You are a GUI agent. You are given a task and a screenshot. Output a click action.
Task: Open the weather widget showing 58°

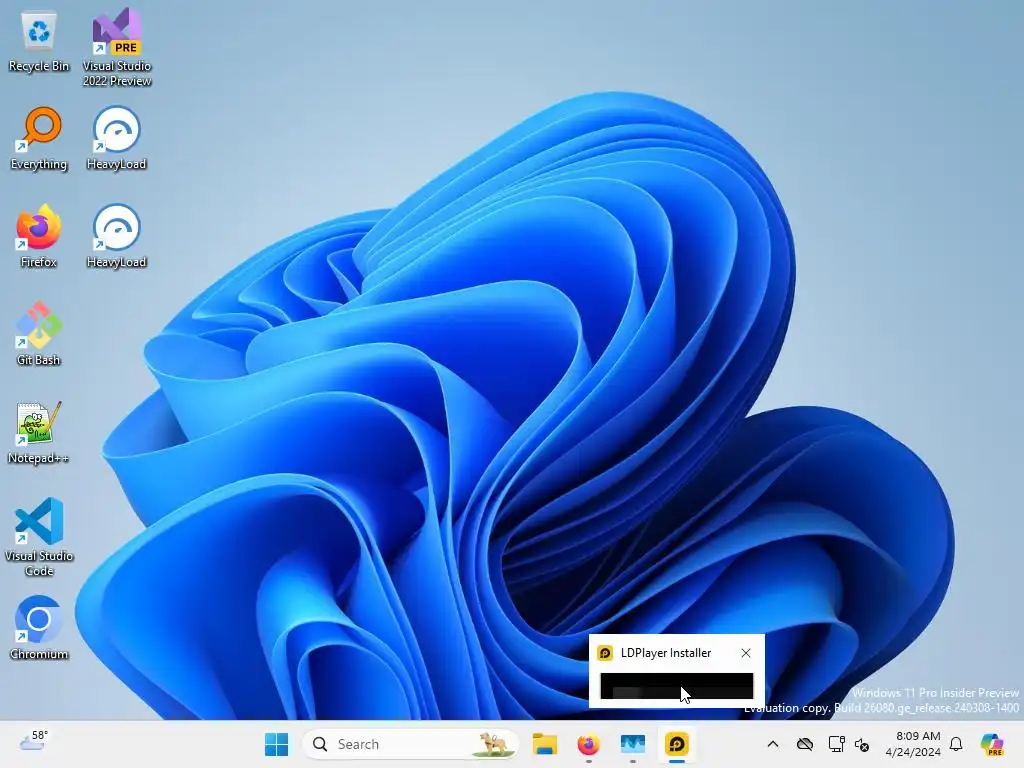click(x=33, y=741)
